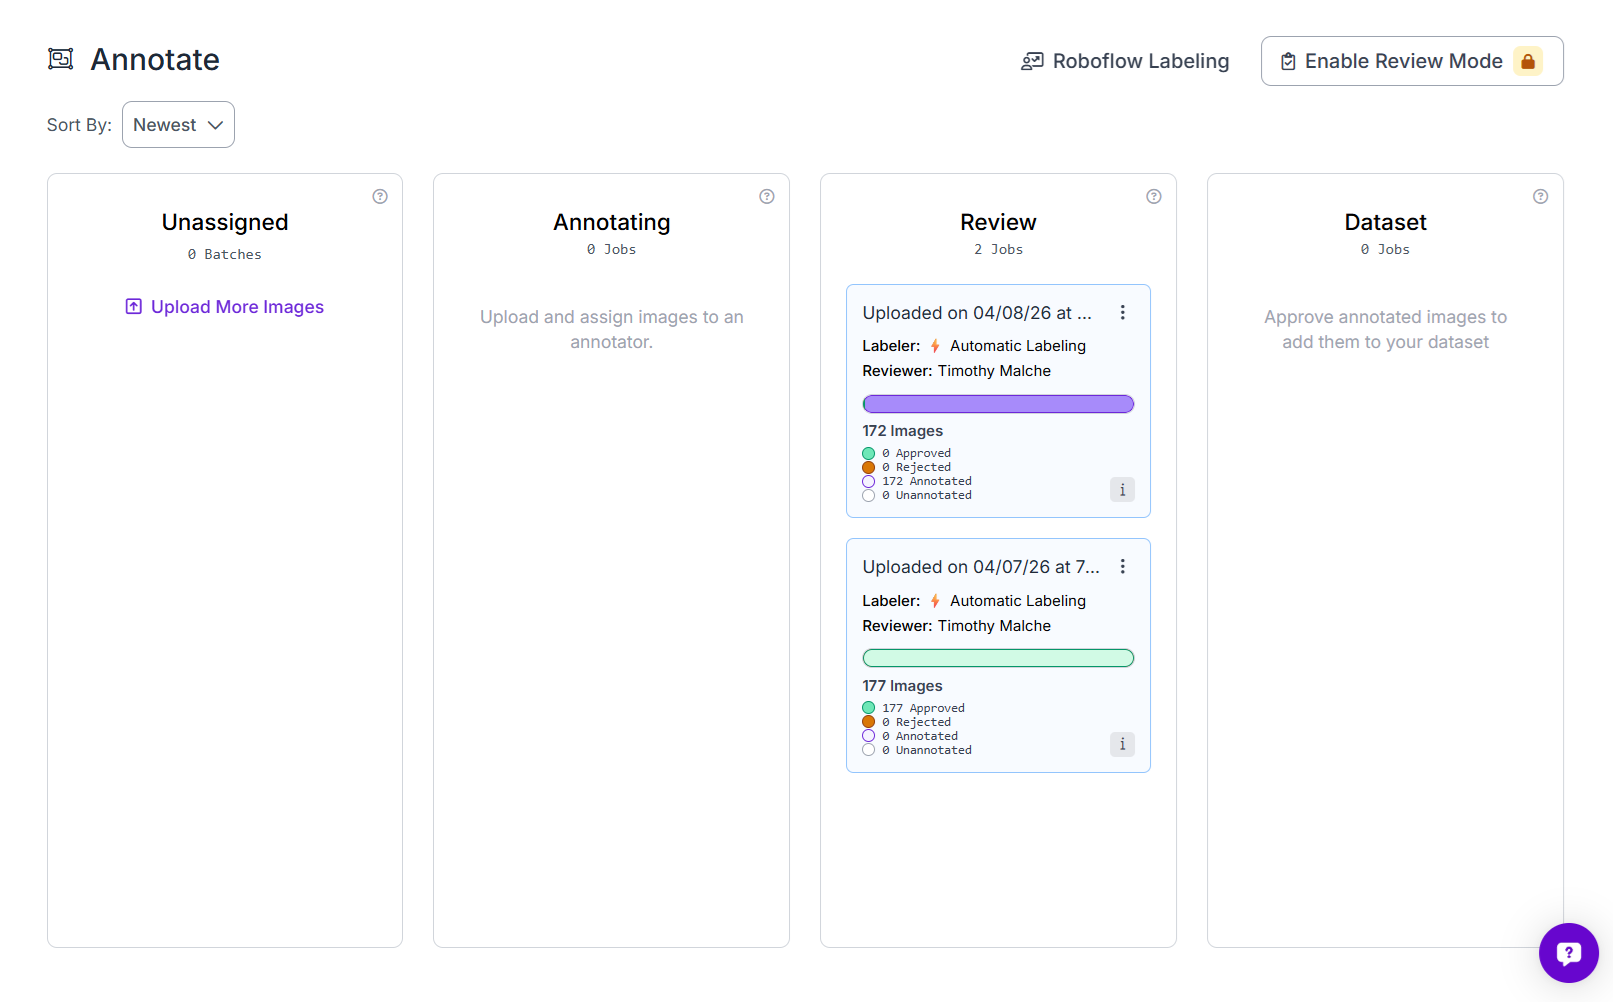The image size is (1613, 1003).
Task: Open options menu for the 04/08/26 job
Action: (x=1123, y=313)
